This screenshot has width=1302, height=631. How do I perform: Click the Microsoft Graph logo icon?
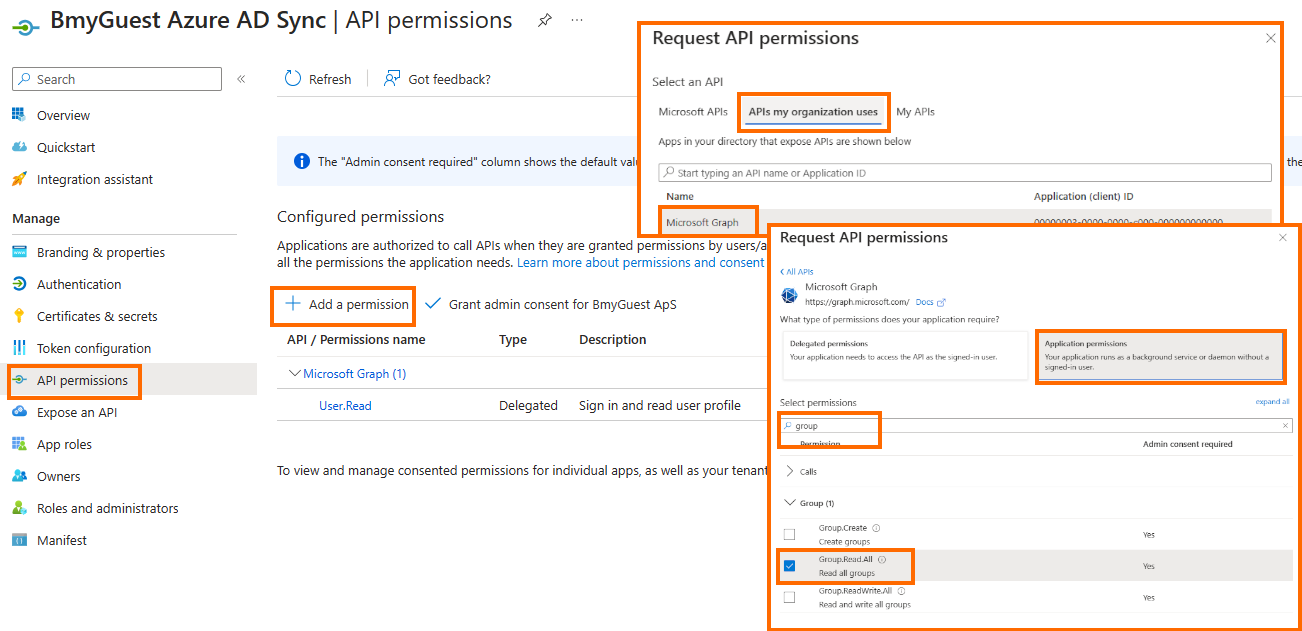click(789, 294)
